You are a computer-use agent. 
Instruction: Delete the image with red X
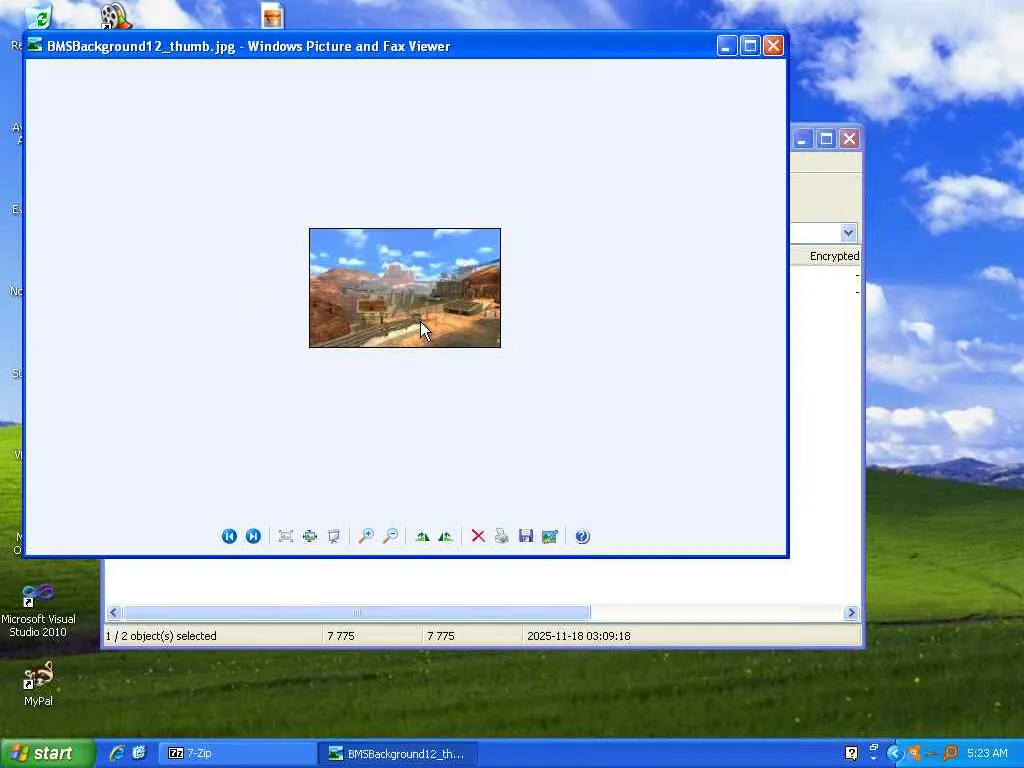(478, 536)
